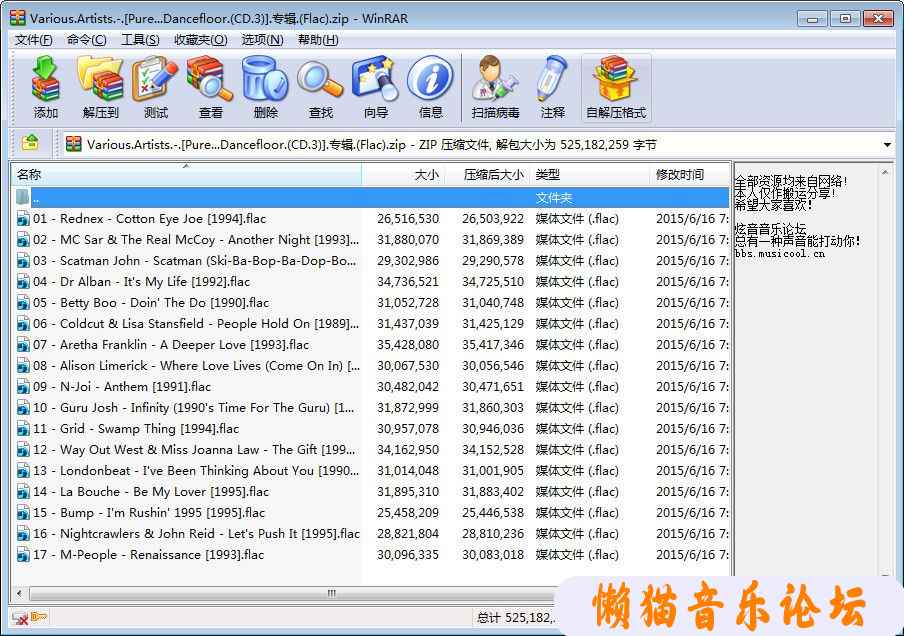Image resolution: width=904 pixels, height=636 pixels.
Task: Sort by the 修改时间 column header
Action: [690, 175]
